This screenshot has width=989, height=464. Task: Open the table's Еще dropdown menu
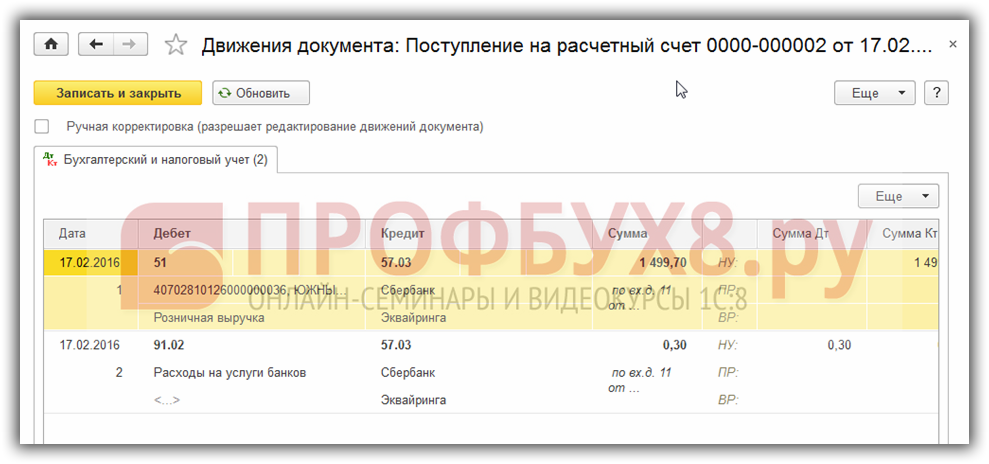click(898, 196)
